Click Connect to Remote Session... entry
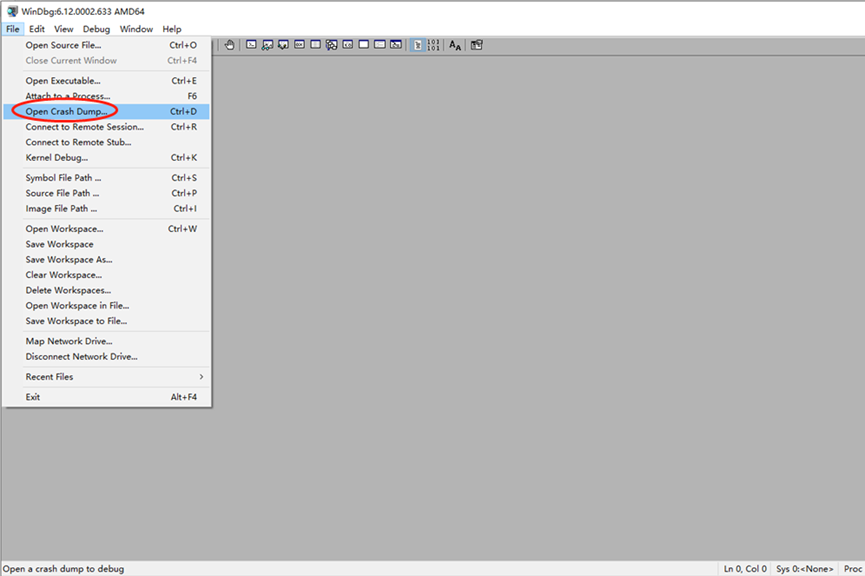The width and height of the screenshot is (865, 576). (x=84, y=127)
